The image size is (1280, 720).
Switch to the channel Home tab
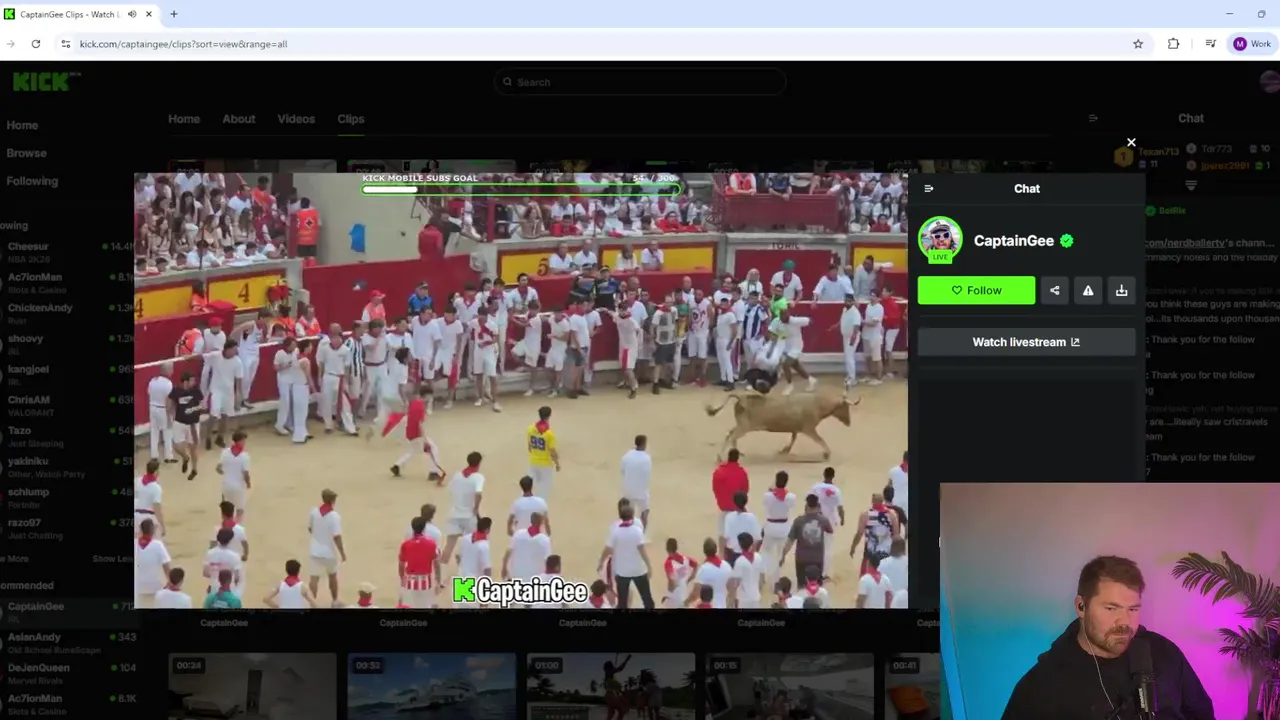(x=184, y=119)
